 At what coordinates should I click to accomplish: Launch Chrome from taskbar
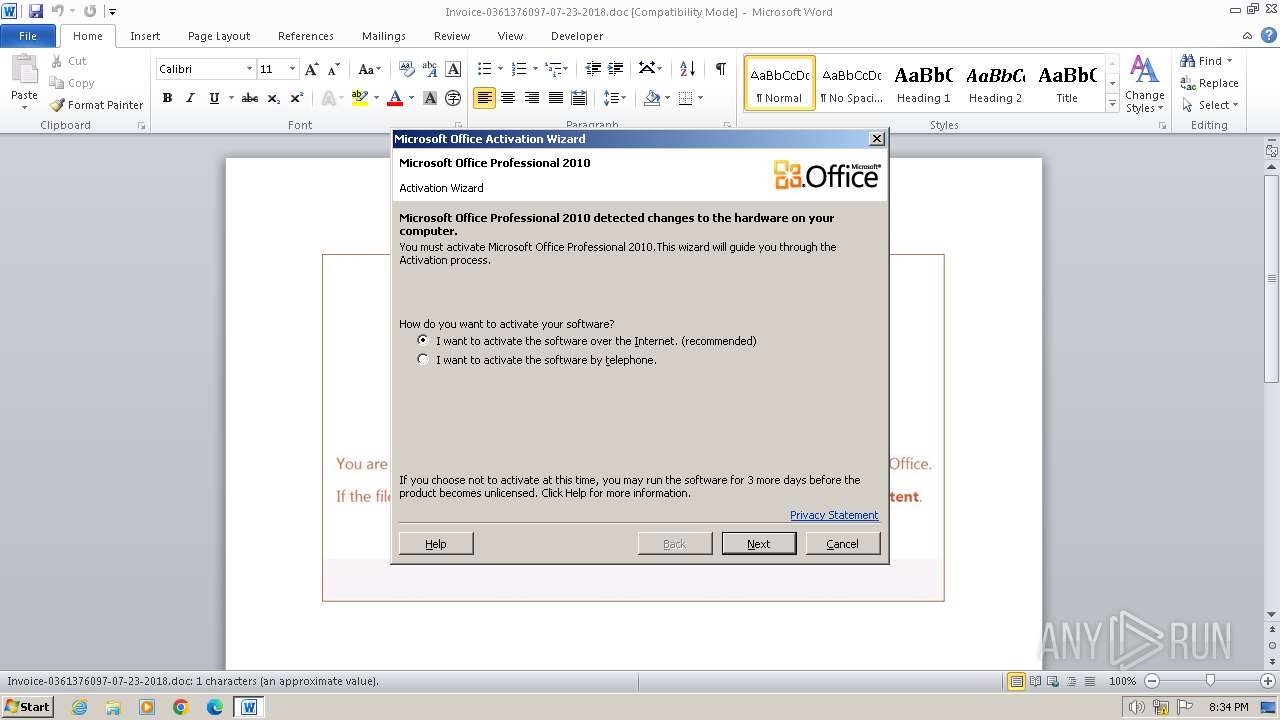181,707
